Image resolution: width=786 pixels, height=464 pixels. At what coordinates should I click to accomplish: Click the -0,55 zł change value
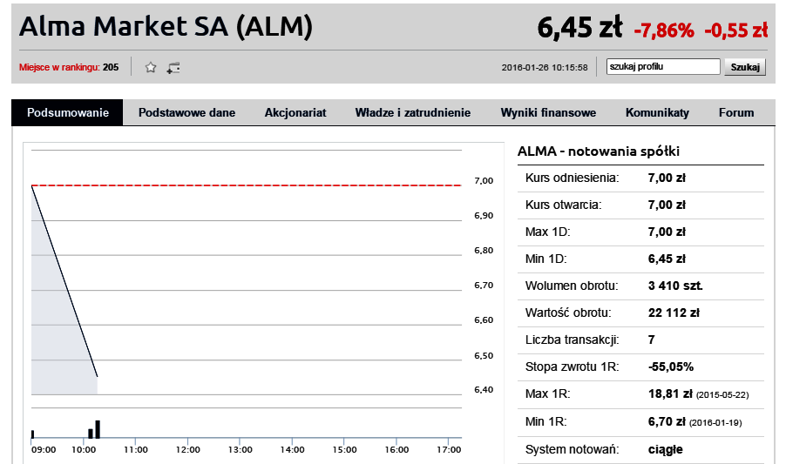click(736, 31)
